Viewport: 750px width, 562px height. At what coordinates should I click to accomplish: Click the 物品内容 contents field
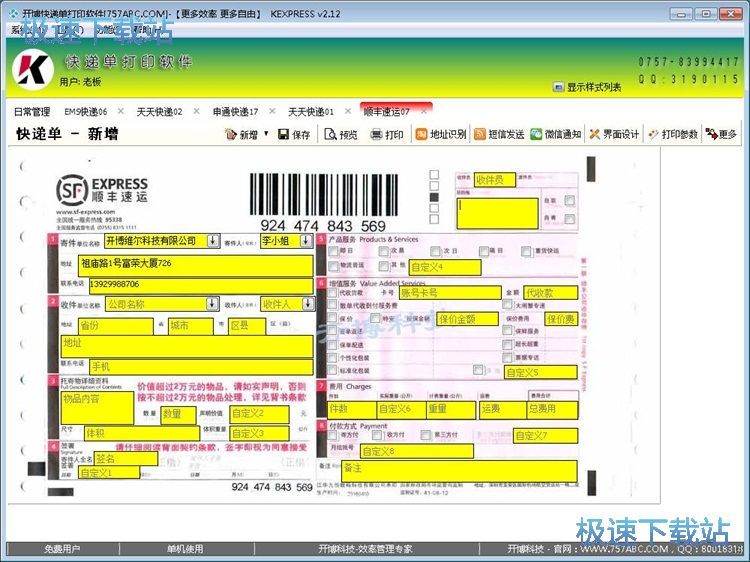[x=97, y=408]
